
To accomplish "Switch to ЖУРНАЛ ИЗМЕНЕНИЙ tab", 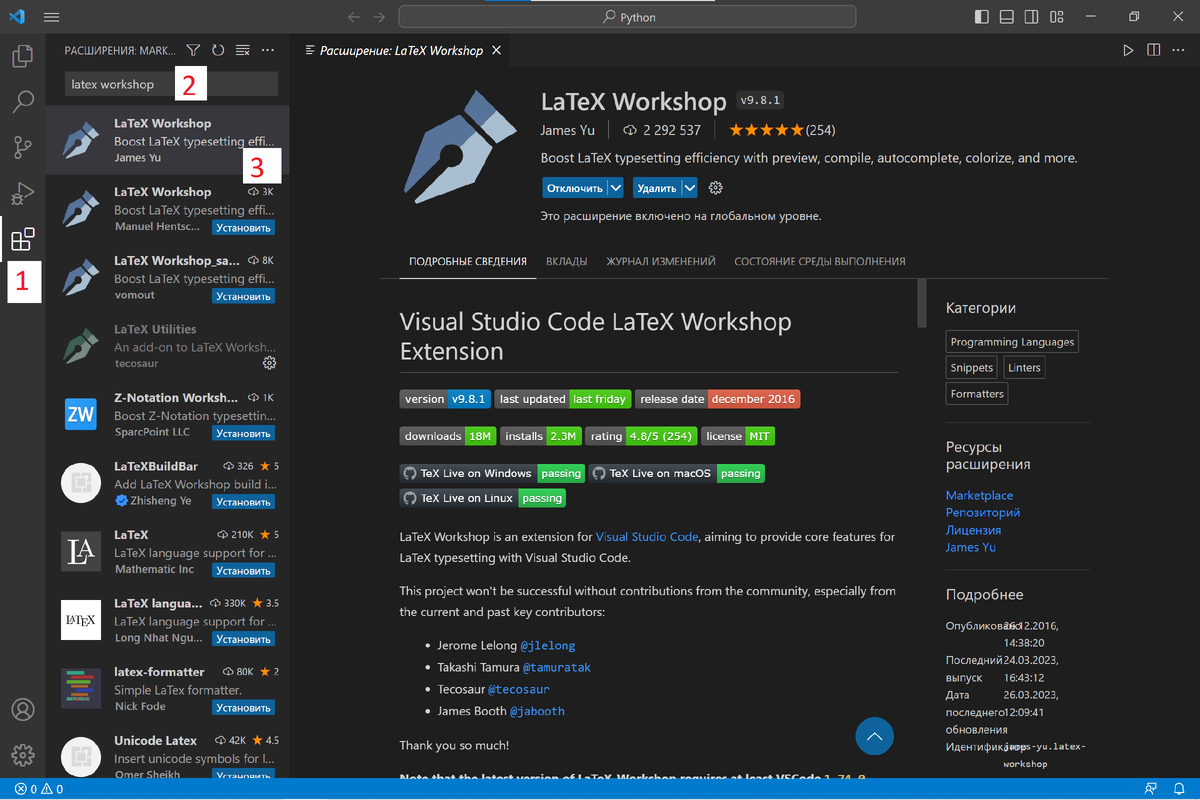I will [661, 262].
